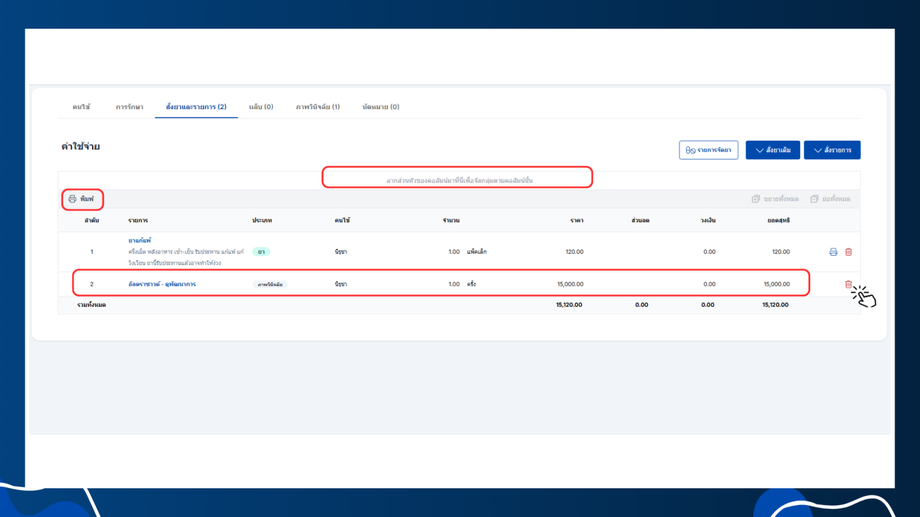The height and width of the screenshot is (517, 920).
Task: Click the drop-area hint text above table
Action: 459,181
